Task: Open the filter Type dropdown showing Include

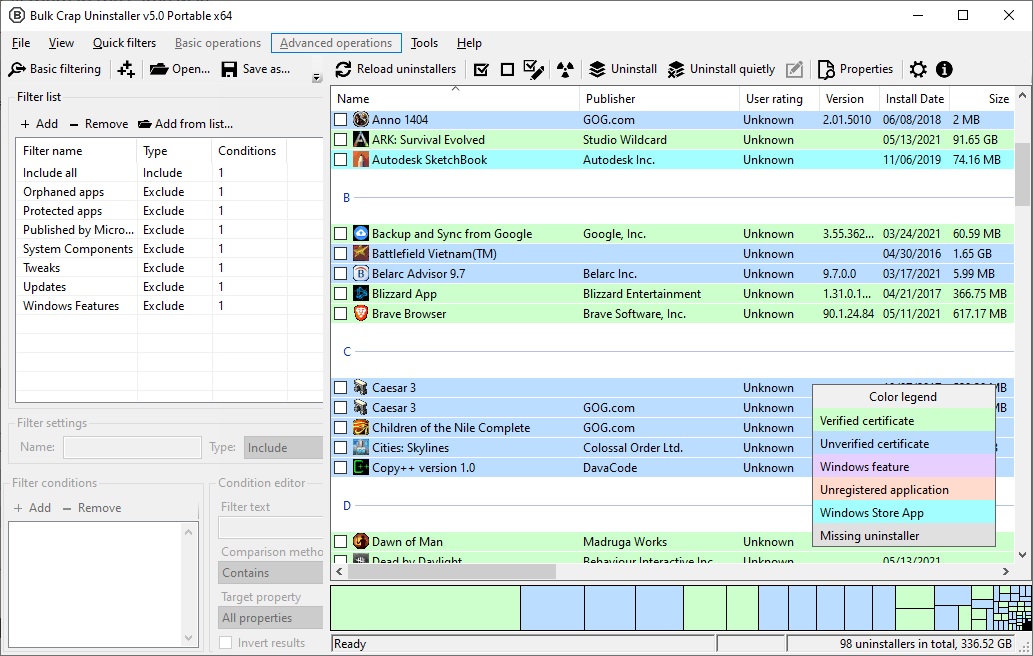Action: coord(283,447)
